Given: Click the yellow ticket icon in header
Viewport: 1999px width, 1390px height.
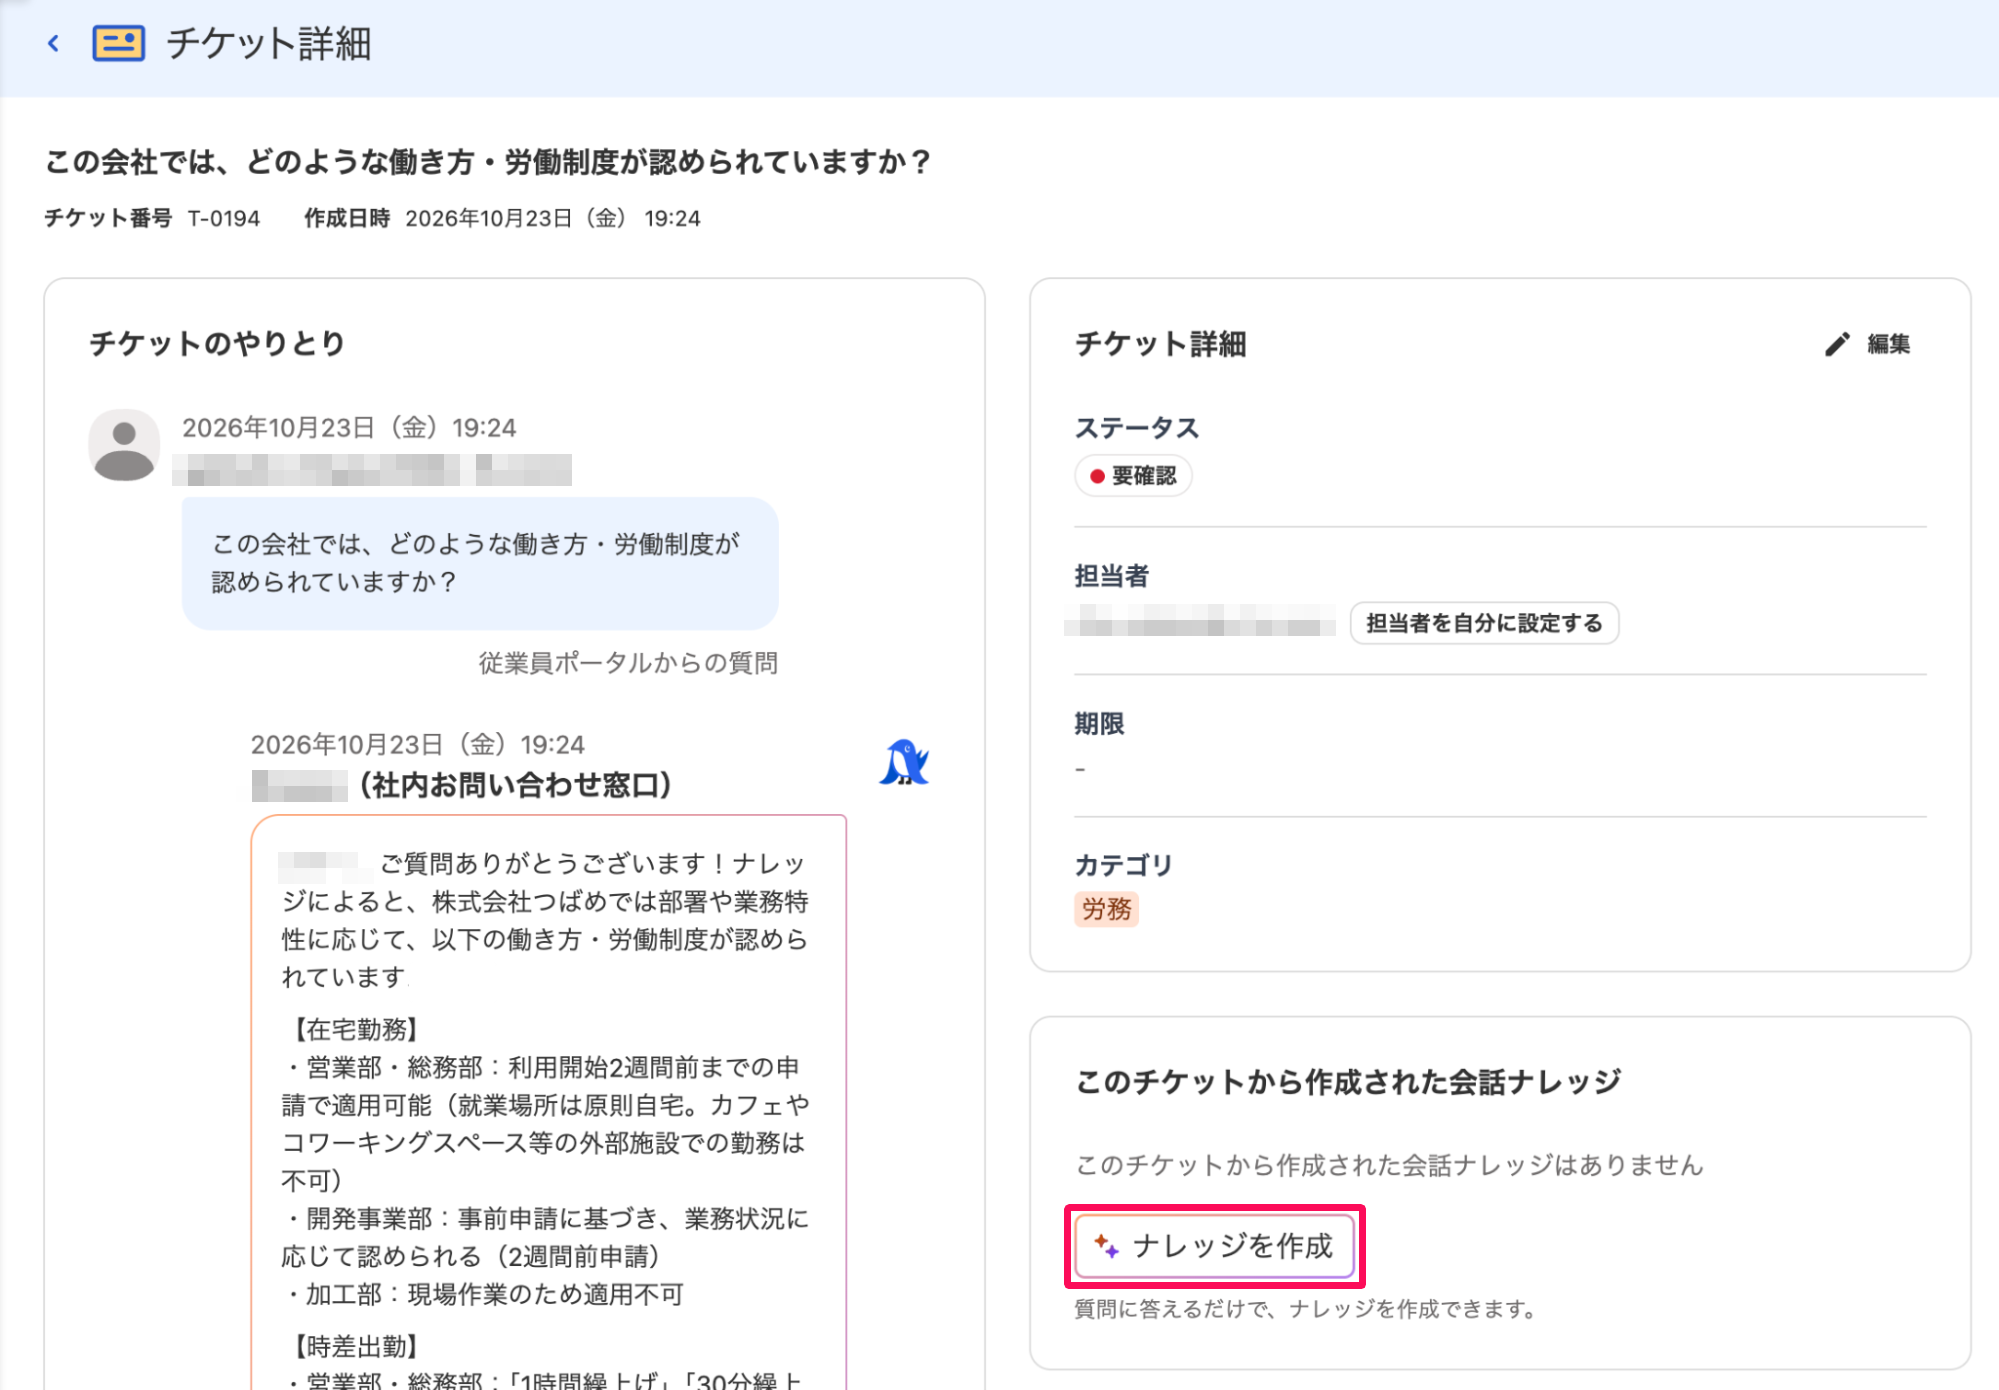Looking at the screenshot, I should pyautogui.click(x=118, y=44).
